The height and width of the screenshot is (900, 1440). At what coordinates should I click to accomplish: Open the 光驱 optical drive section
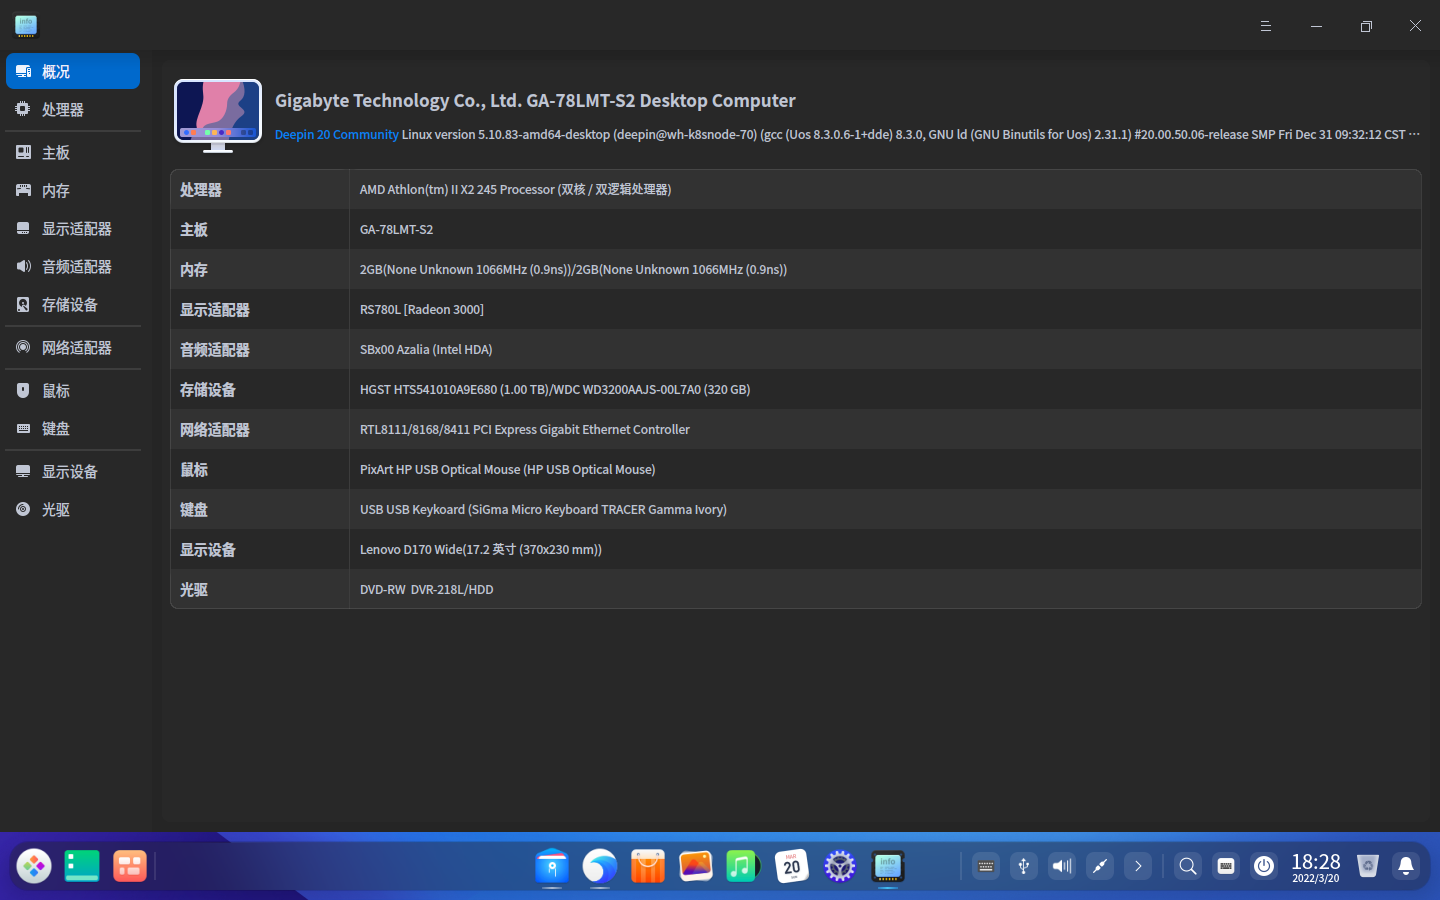[55, 510]
